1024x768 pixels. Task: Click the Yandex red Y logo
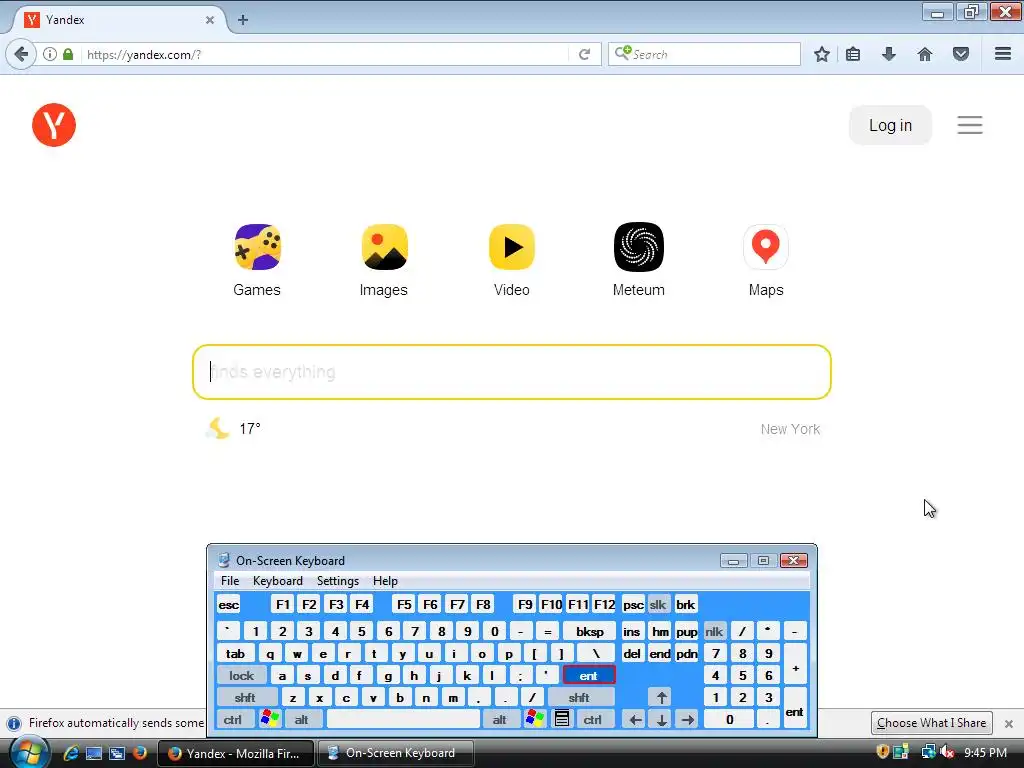click(54, 125)
